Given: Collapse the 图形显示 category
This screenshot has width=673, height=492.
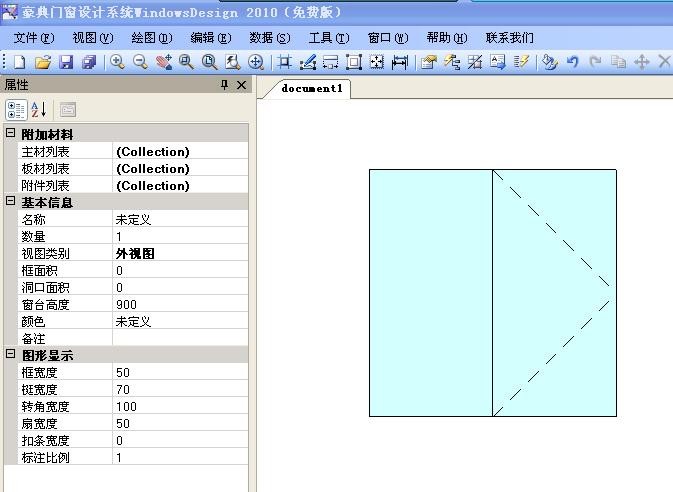Looking at the screenshot, I should click(x=11, y=354).
